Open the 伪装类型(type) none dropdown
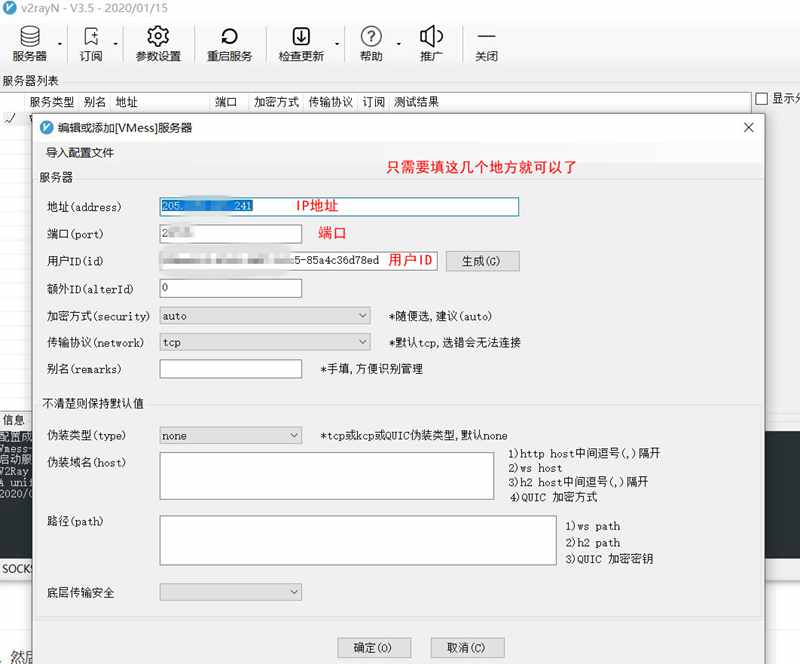 pyautogui.click(x=231, y=435)
